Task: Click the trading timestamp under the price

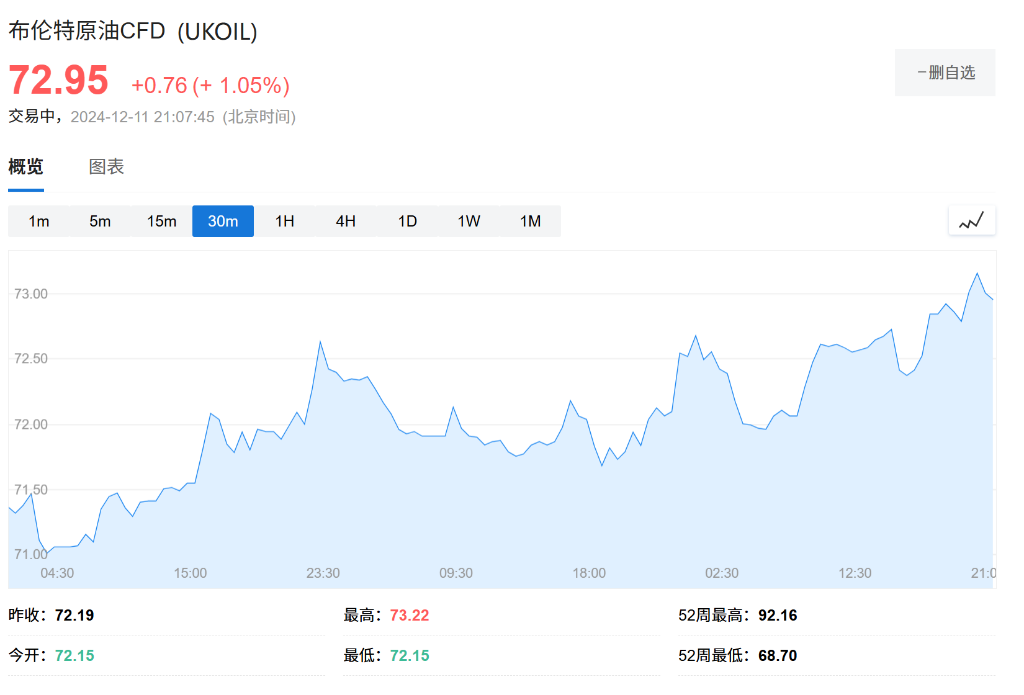Action: [152, 117]
